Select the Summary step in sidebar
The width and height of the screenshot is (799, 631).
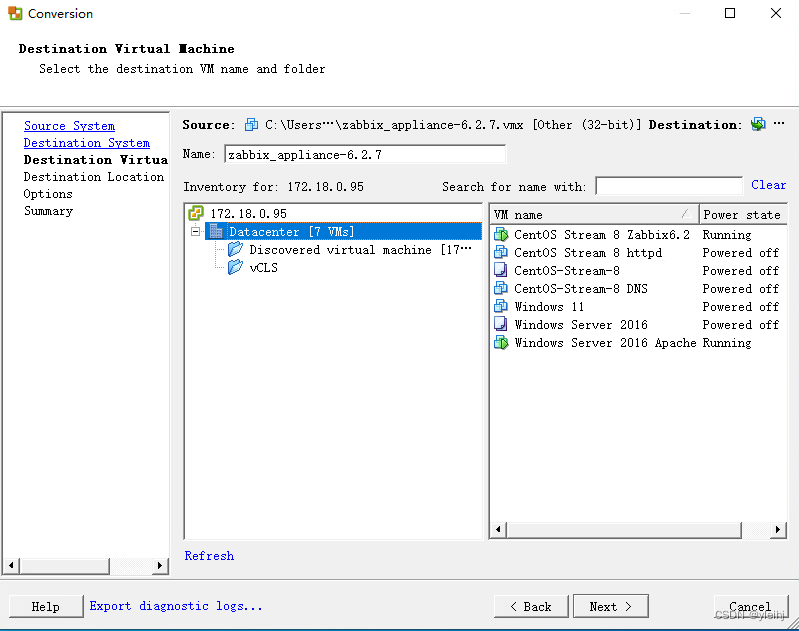coord(48,211)
